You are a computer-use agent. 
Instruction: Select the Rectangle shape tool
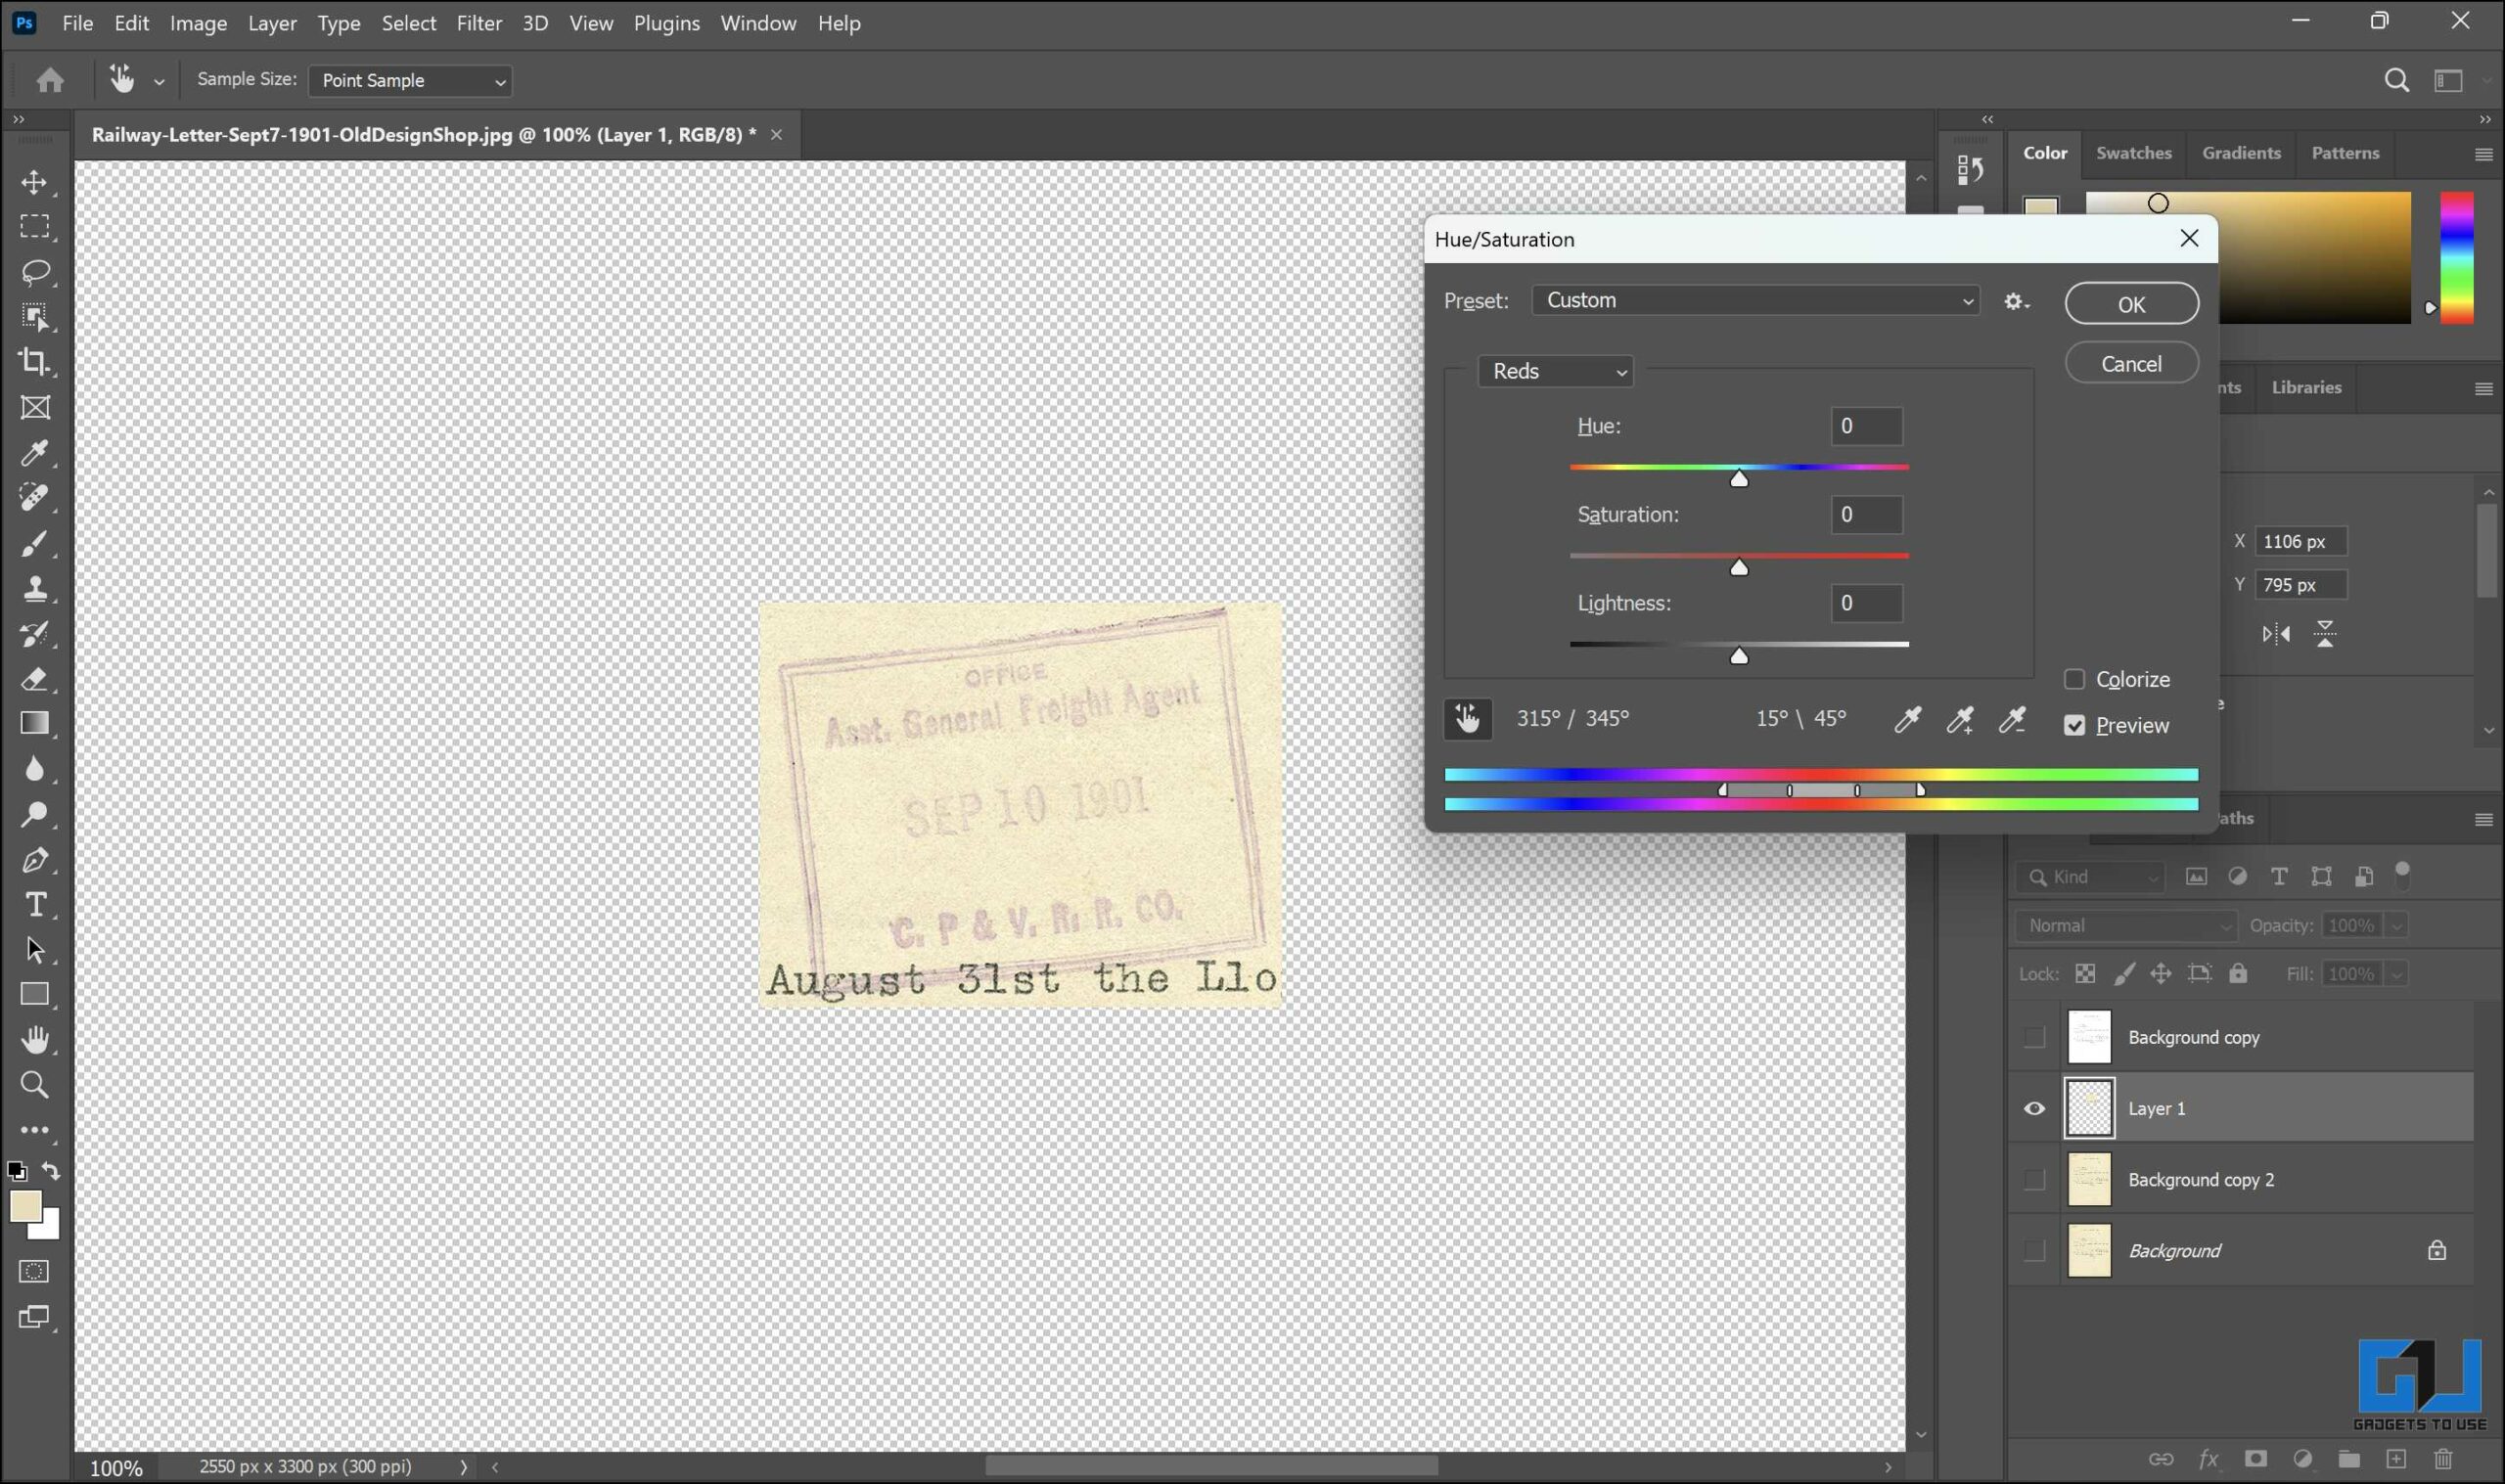[35, 995]
